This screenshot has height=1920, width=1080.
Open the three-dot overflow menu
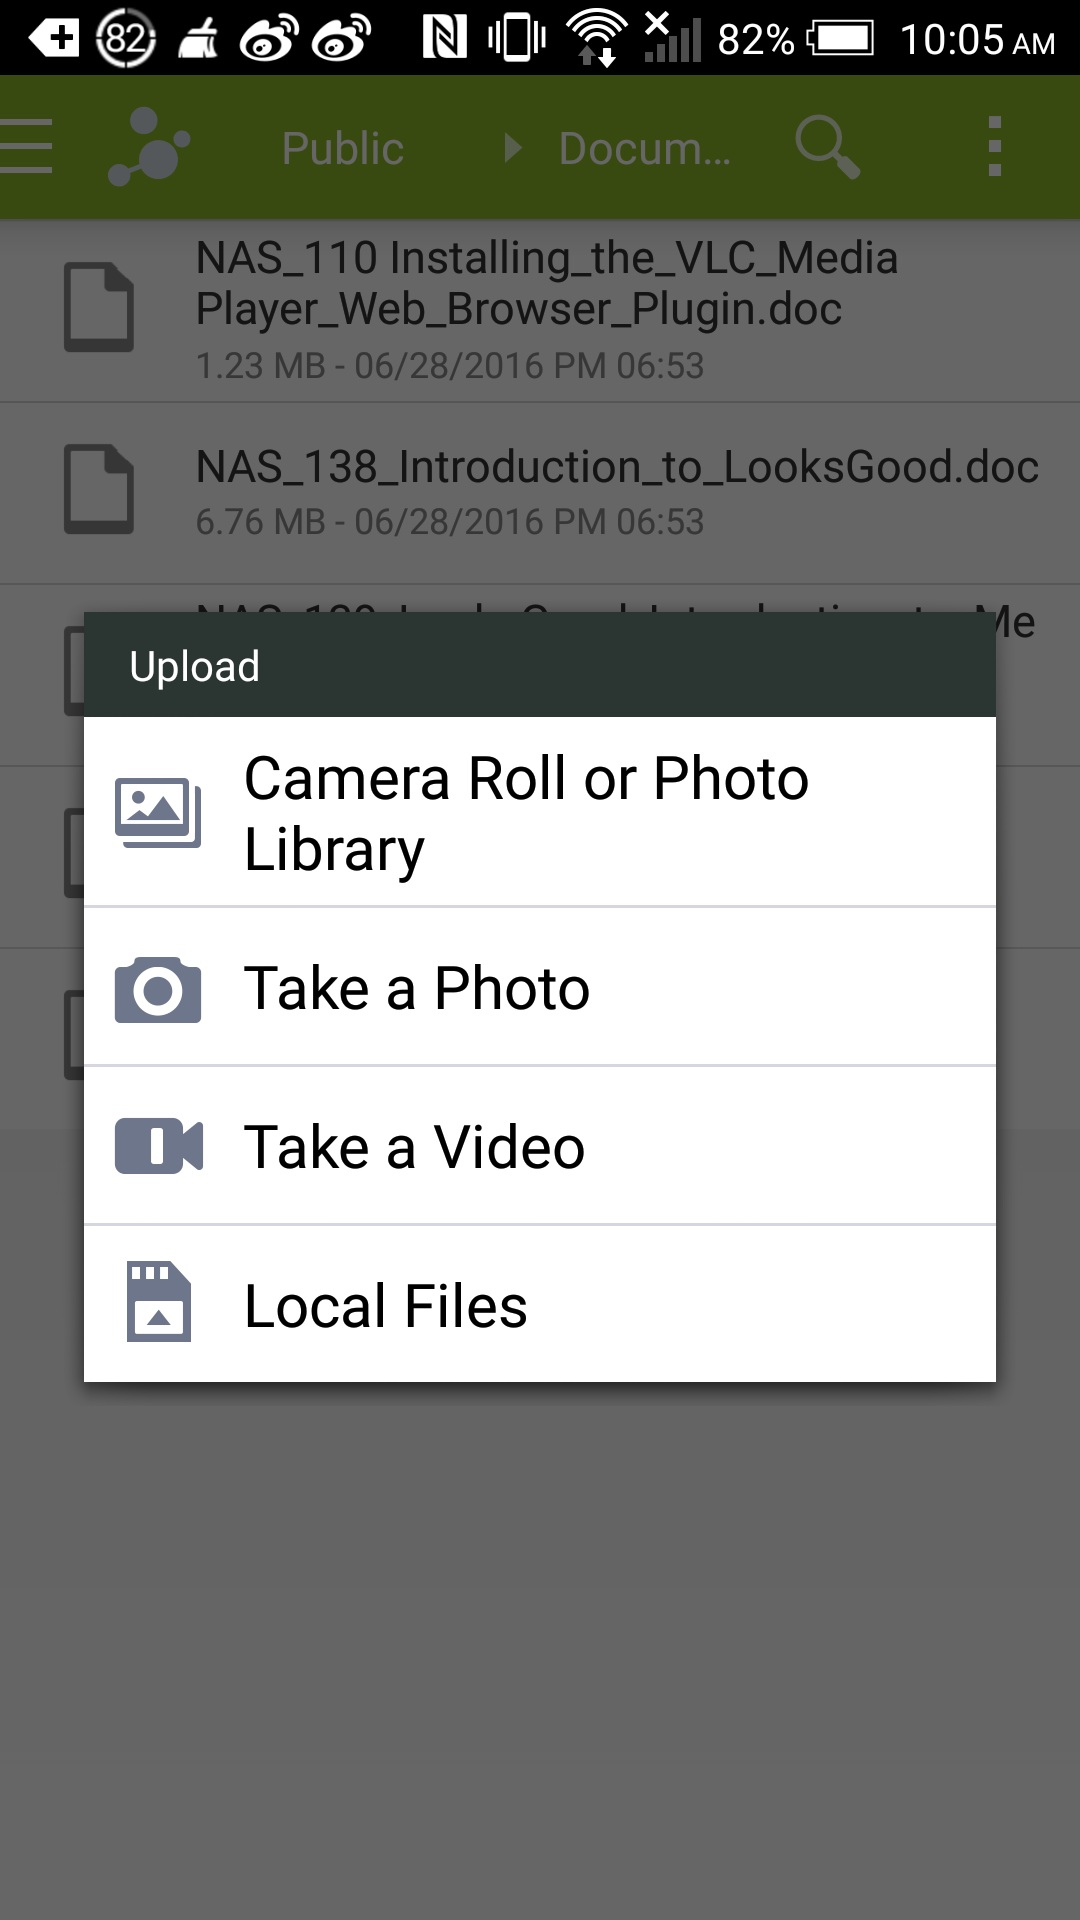coord(994,147)
